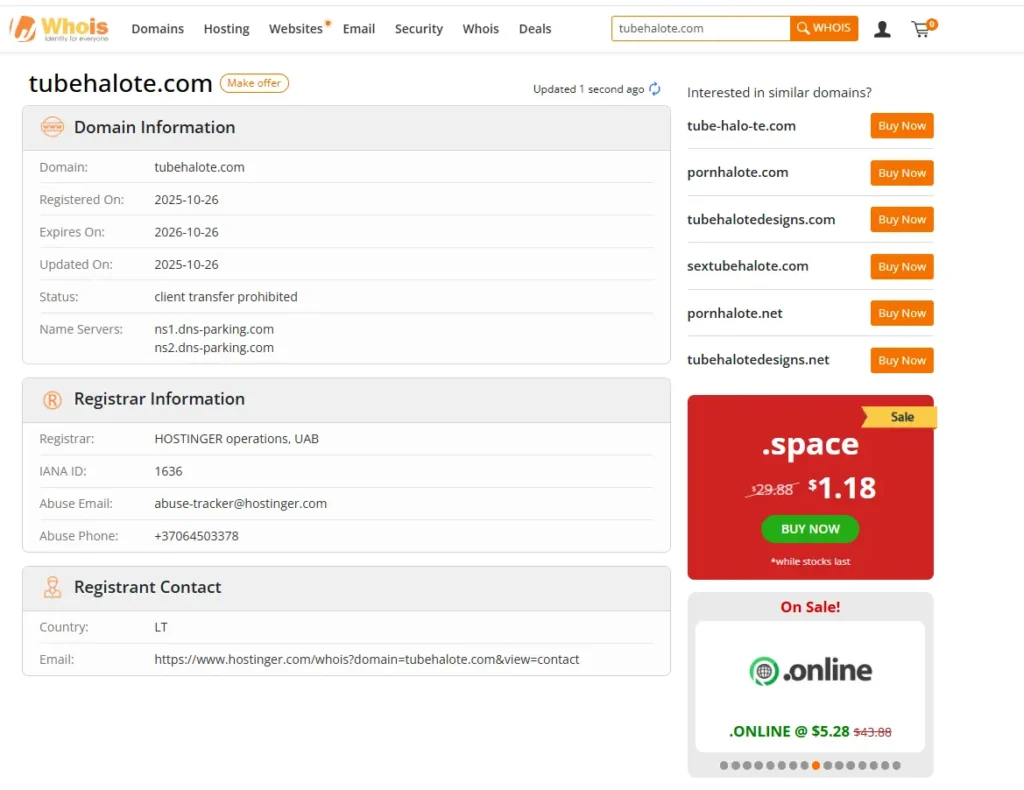Open the sextubehalote.com domain link
This screenshot has height=790, width=1024.
(x=748, y=266)
